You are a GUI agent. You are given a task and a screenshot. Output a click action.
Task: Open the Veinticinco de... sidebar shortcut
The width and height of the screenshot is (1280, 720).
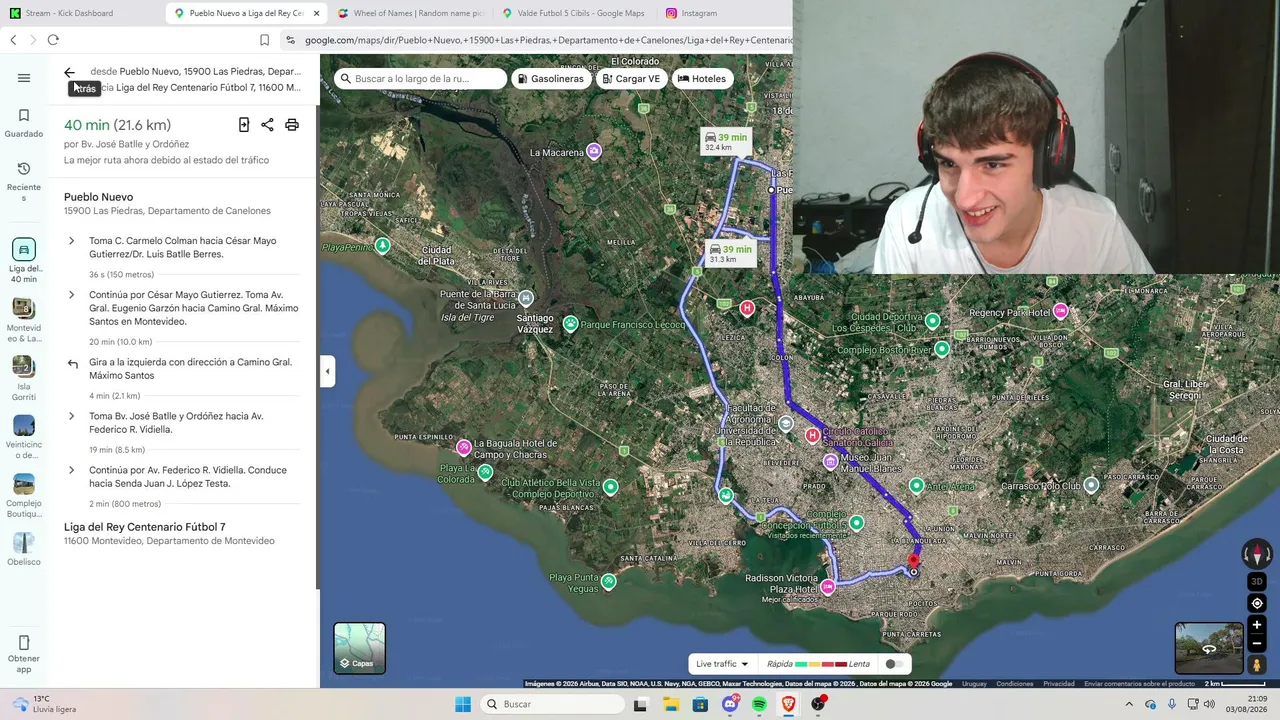pos(24,438)
